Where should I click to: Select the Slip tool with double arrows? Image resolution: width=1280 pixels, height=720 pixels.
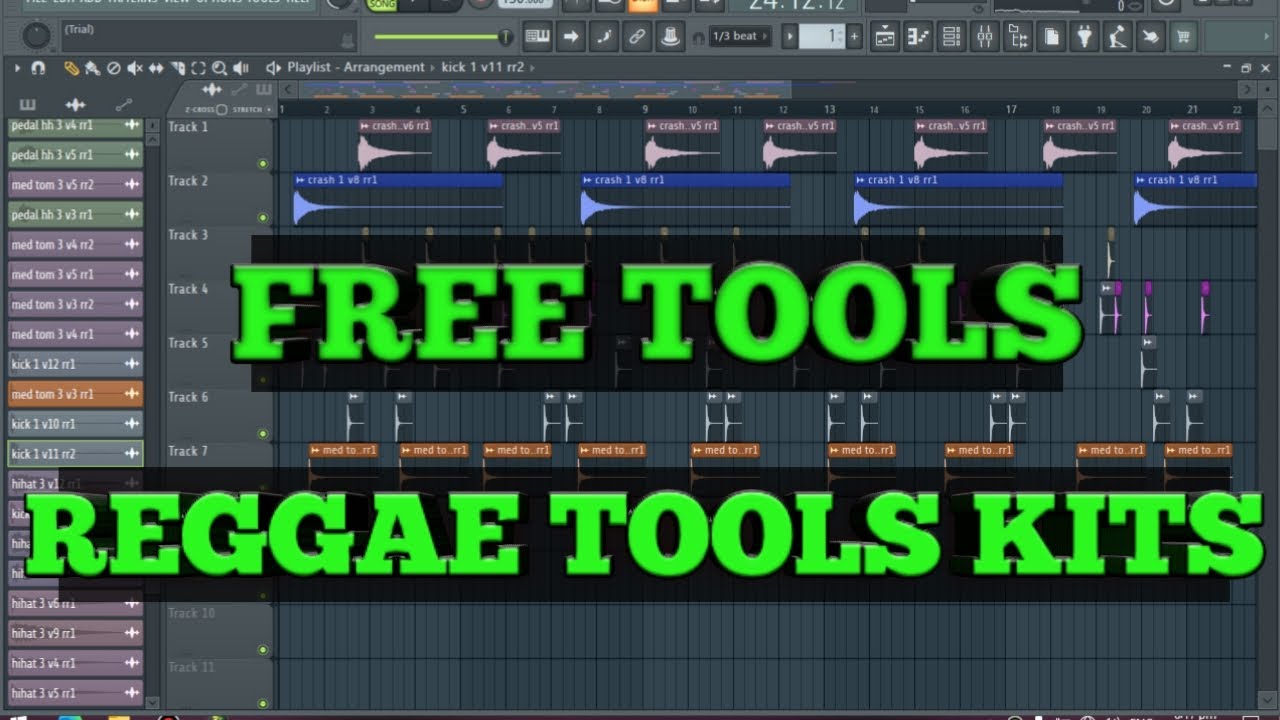[x=156, y=68]
